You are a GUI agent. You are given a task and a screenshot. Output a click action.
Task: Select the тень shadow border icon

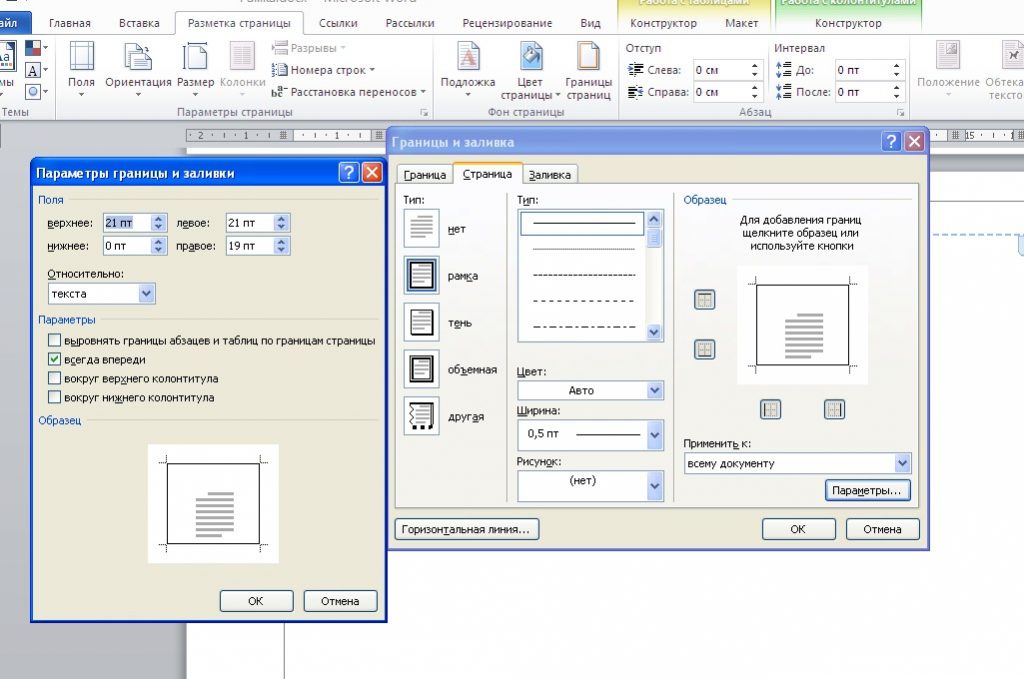click(421, 322)
